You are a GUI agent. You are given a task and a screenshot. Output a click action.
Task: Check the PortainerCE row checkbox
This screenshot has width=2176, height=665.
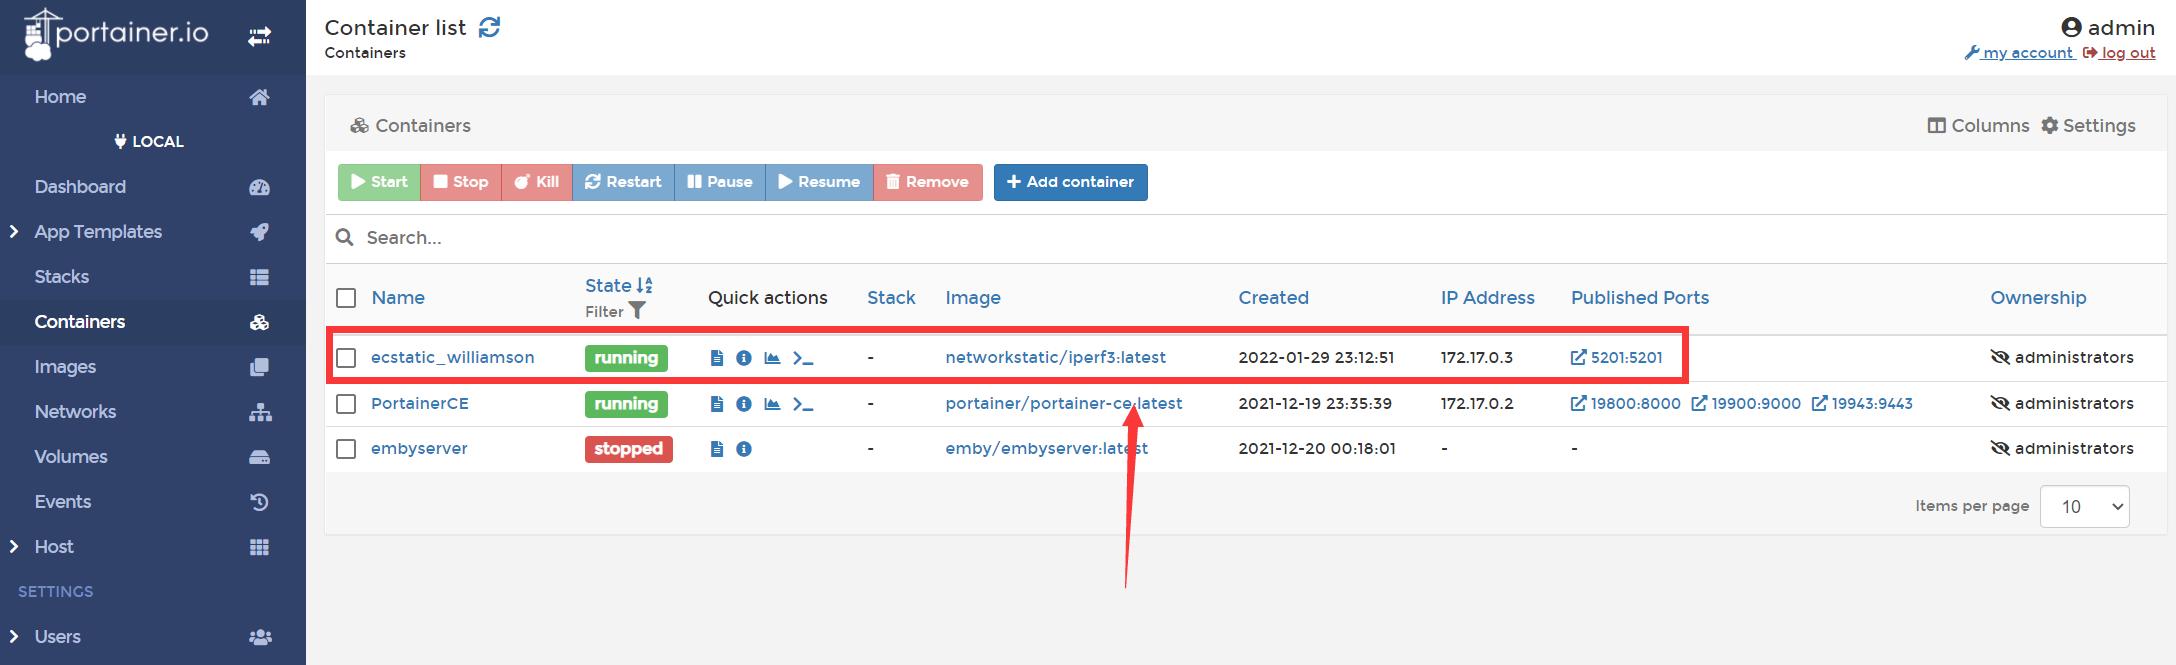(x=346, y=404)
